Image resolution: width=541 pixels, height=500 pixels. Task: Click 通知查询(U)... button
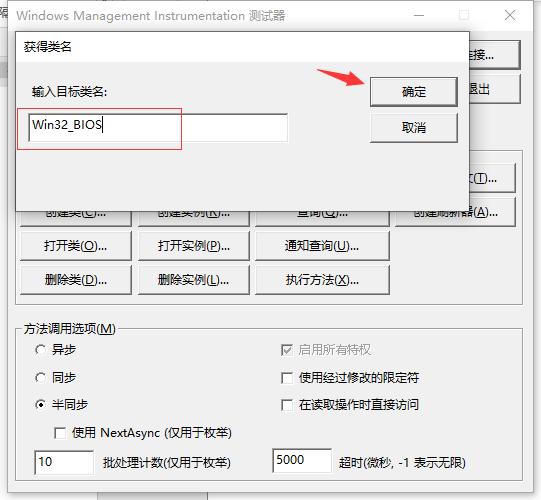[322, 246]
